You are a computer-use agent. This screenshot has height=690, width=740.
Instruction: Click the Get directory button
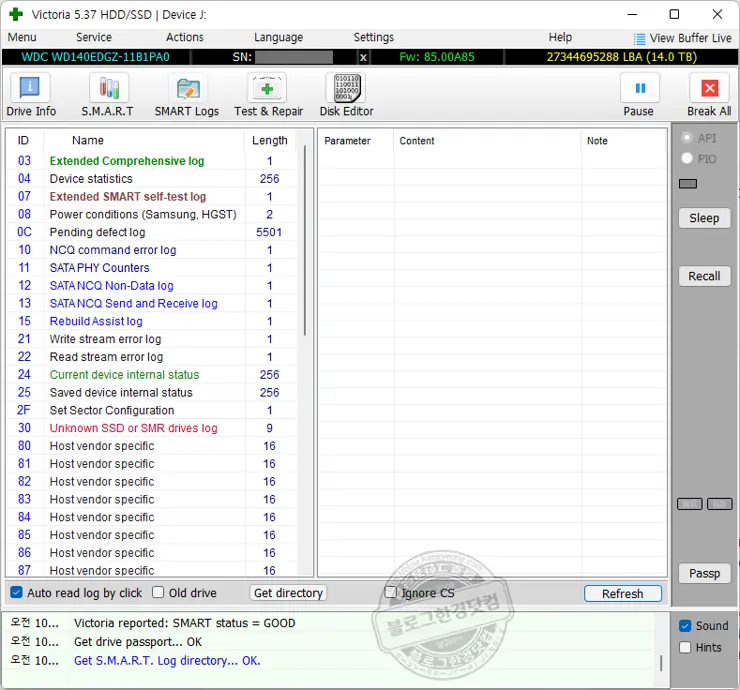tap(288, 593)
